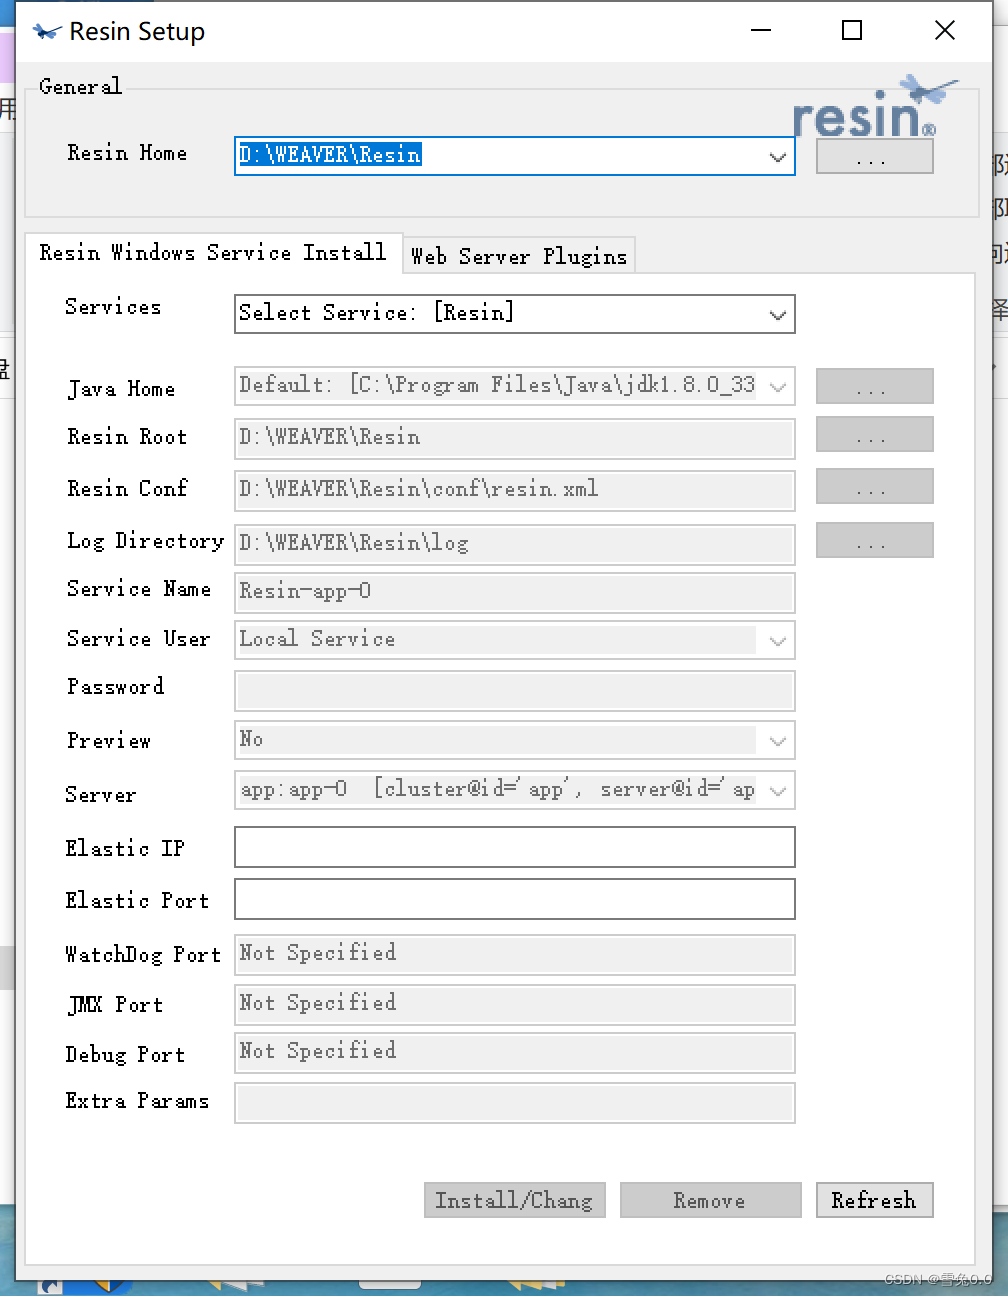Browse for the Resin Root directory
The width and height of the screenshot is (1008, 1296).
point(874,435)
